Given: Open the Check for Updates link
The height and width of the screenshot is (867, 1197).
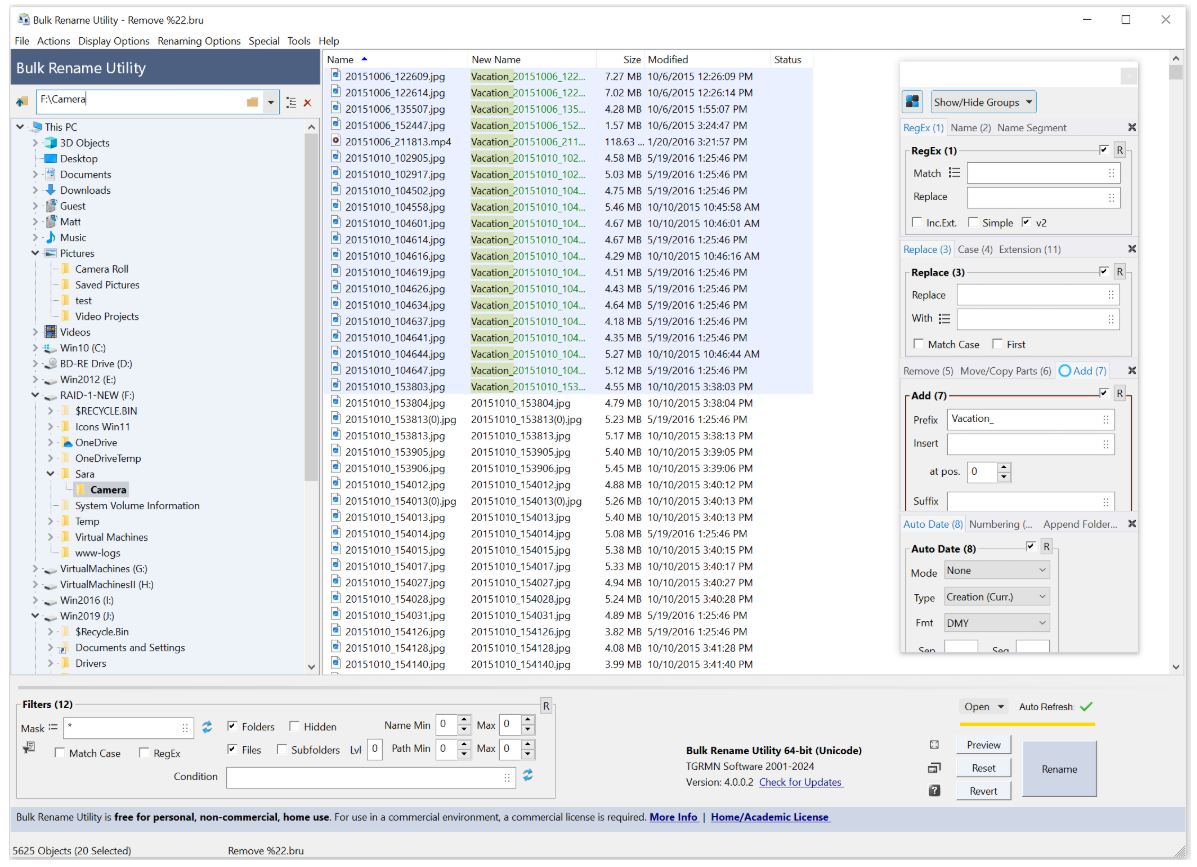Looking at the screenshot, I should tap(800, 782).
